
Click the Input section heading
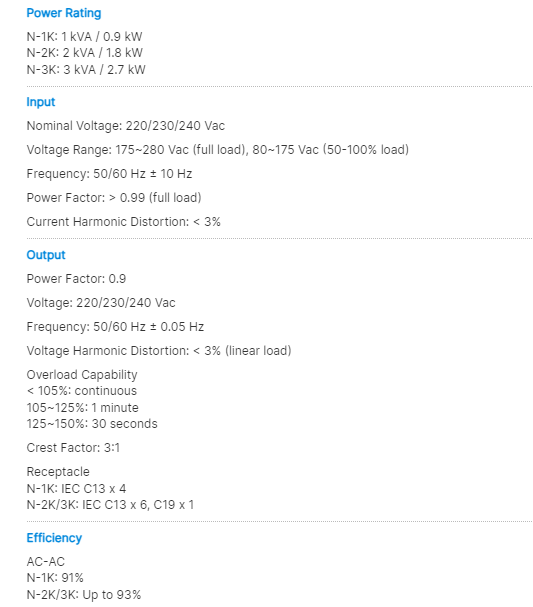41,102
